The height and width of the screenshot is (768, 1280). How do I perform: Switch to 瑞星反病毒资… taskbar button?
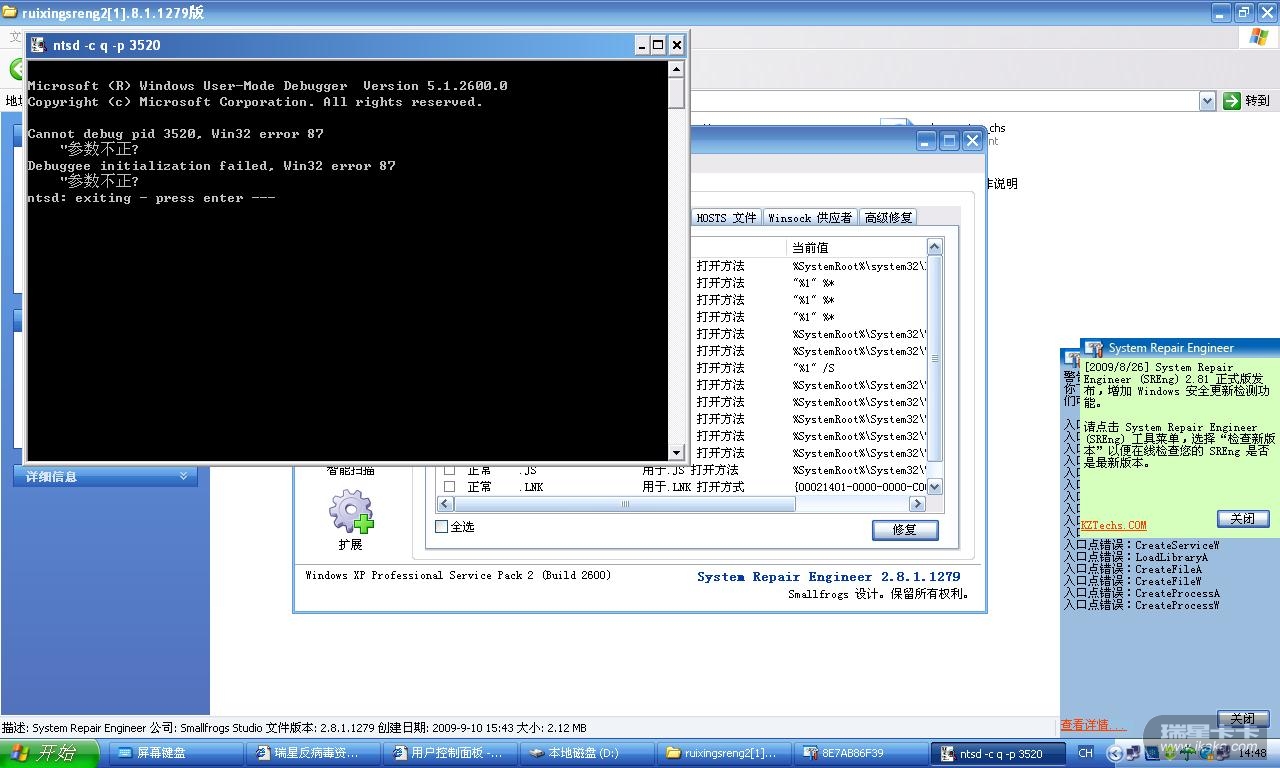313,753
